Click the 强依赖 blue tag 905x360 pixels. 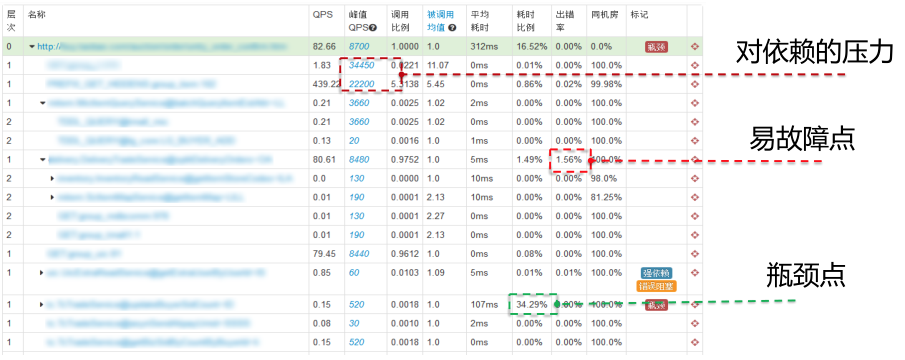[x=656, y=273]
